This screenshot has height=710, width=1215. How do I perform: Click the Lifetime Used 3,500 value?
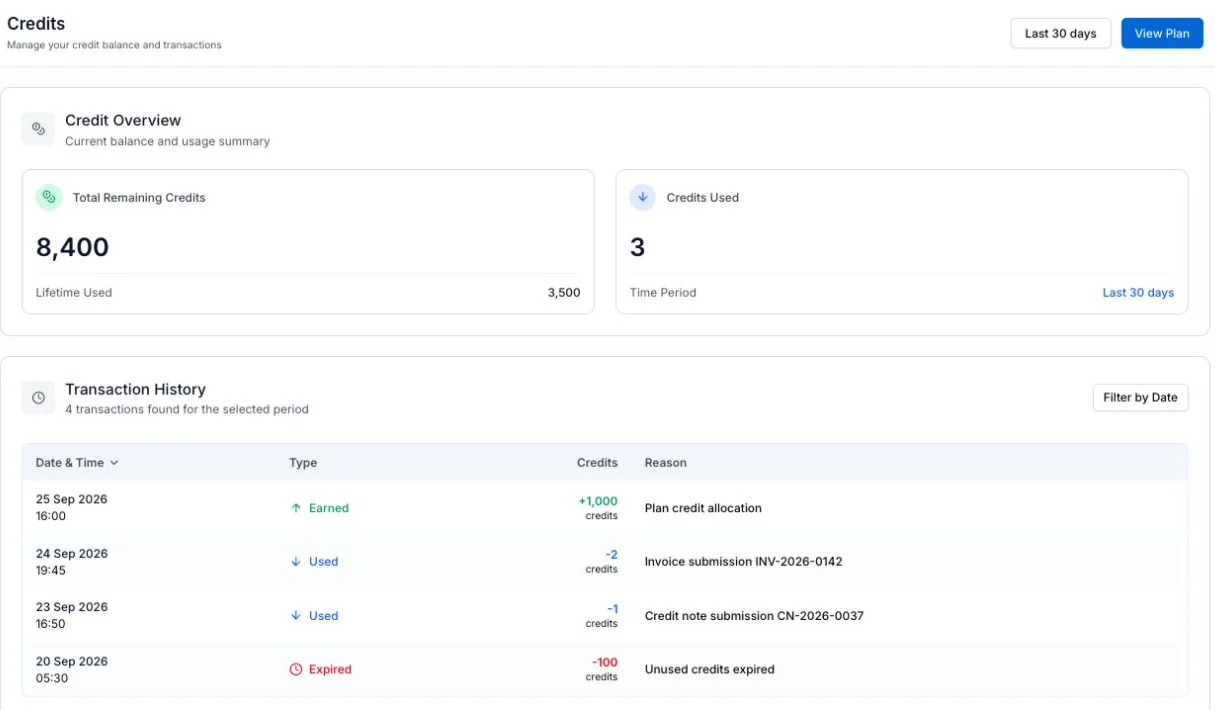[564, 293]
